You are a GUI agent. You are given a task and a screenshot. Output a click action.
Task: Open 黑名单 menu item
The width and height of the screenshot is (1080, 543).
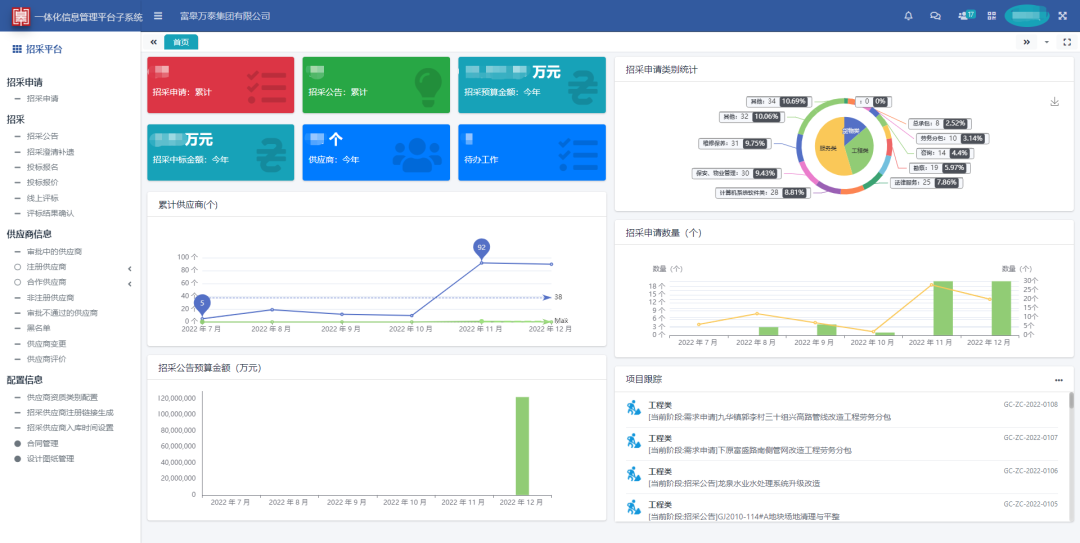39,329
